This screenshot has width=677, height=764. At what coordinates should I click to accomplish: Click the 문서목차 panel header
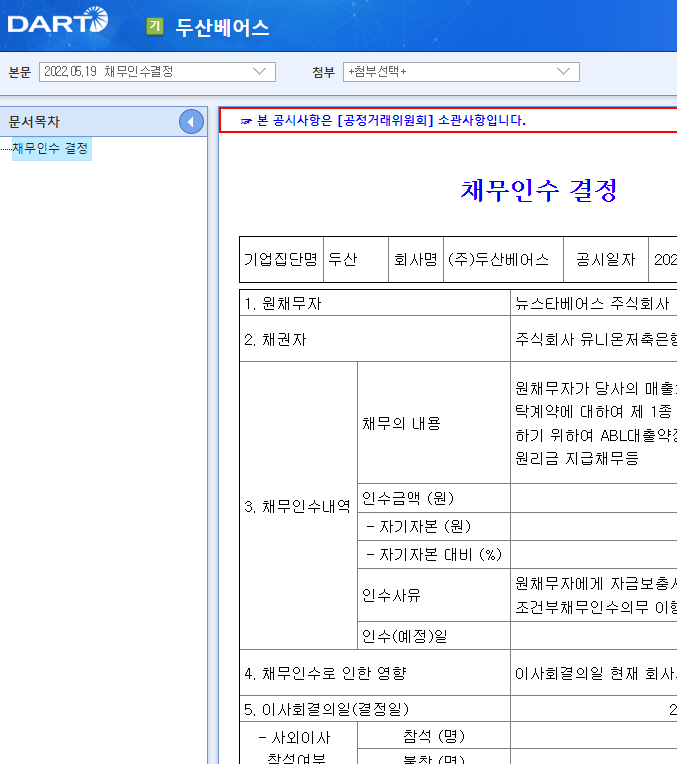(103, 121)
